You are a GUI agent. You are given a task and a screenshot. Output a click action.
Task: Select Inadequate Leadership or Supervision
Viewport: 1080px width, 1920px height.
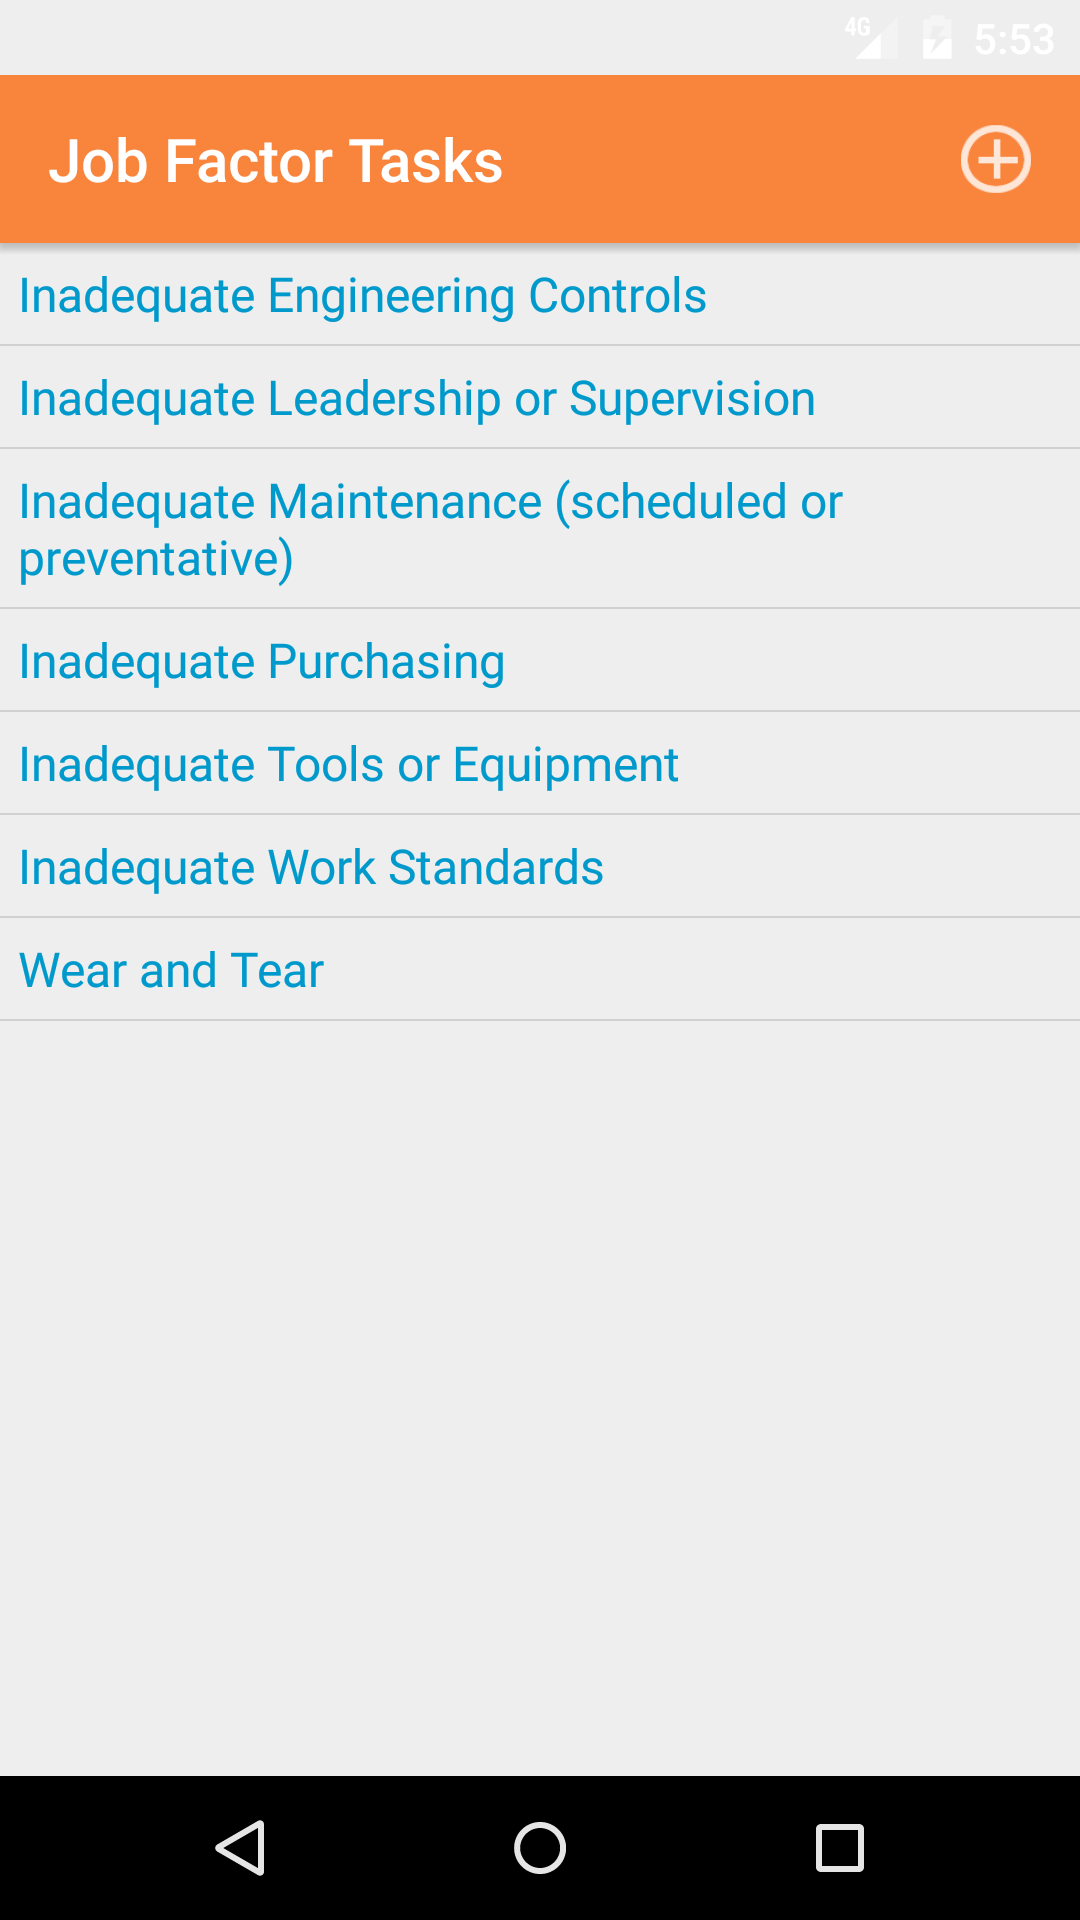(x=417, y=399)
